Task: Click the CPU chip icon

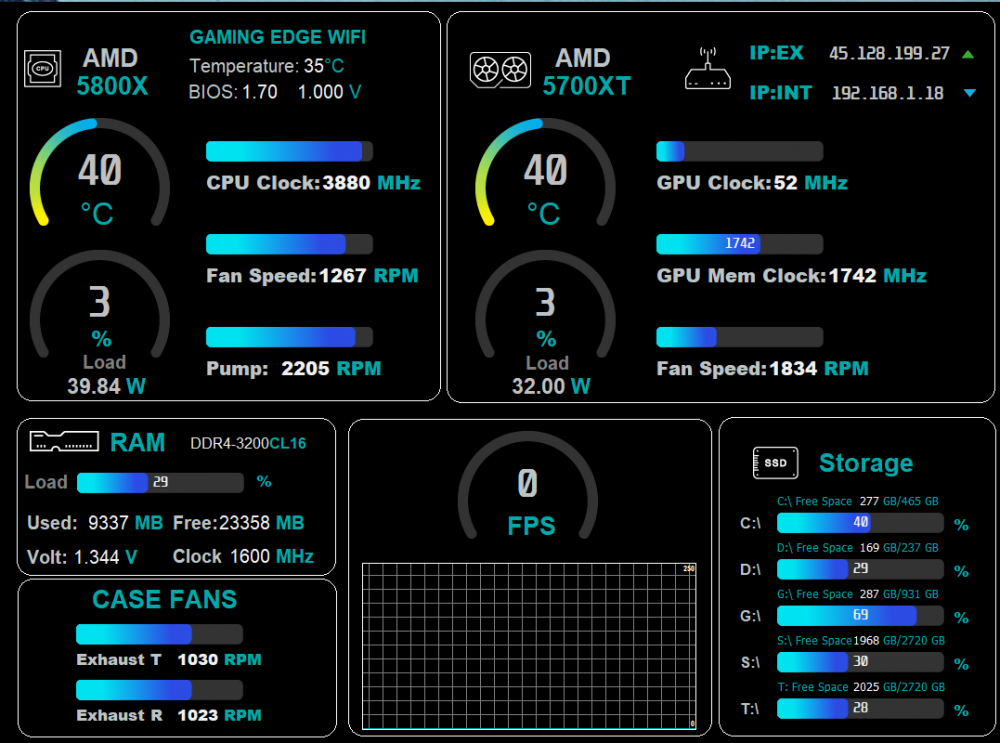Action: pos(41,68)
